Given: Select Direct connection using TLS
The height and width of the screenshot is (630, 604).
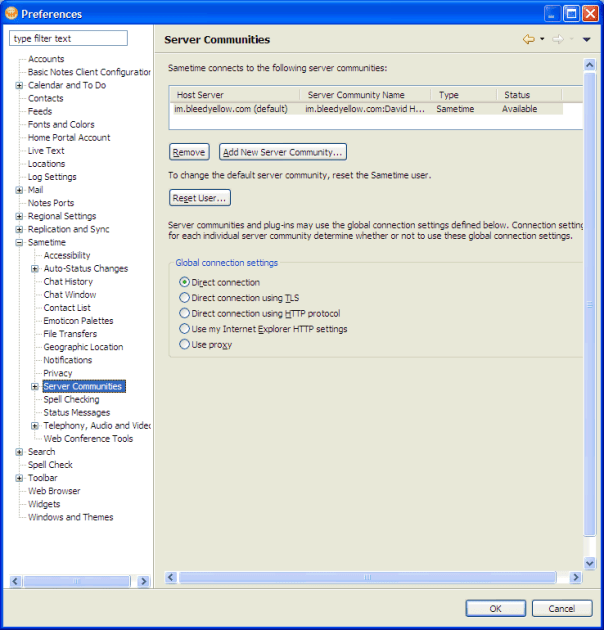Looking at the screenshot, I should click(x=184, y=298).
